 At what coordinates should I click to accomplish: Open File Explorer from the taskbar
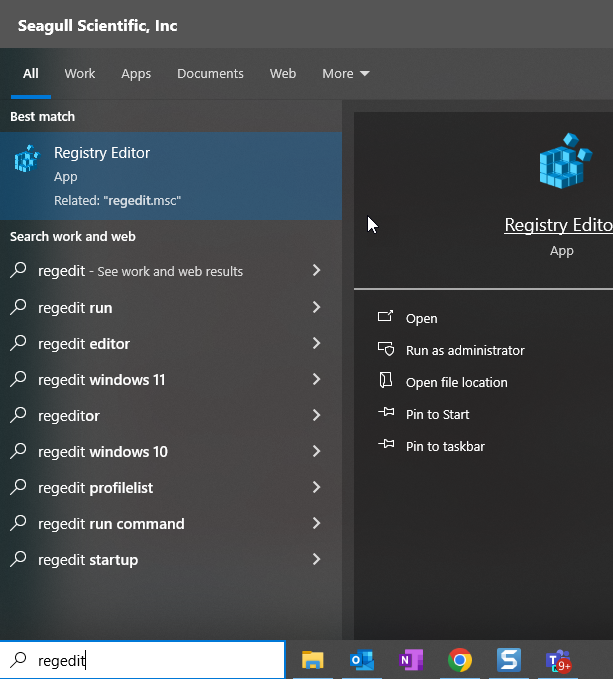tap(313, 660)
